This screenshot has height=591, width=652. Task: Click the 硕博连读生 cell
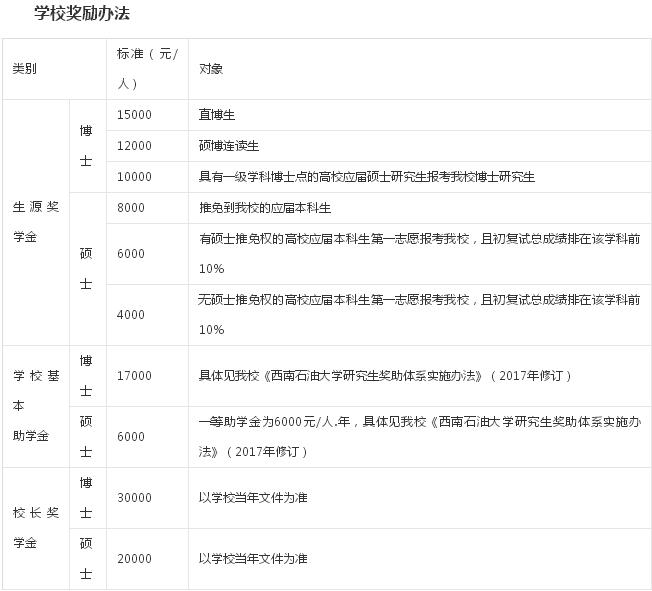(x=229, y=146)
